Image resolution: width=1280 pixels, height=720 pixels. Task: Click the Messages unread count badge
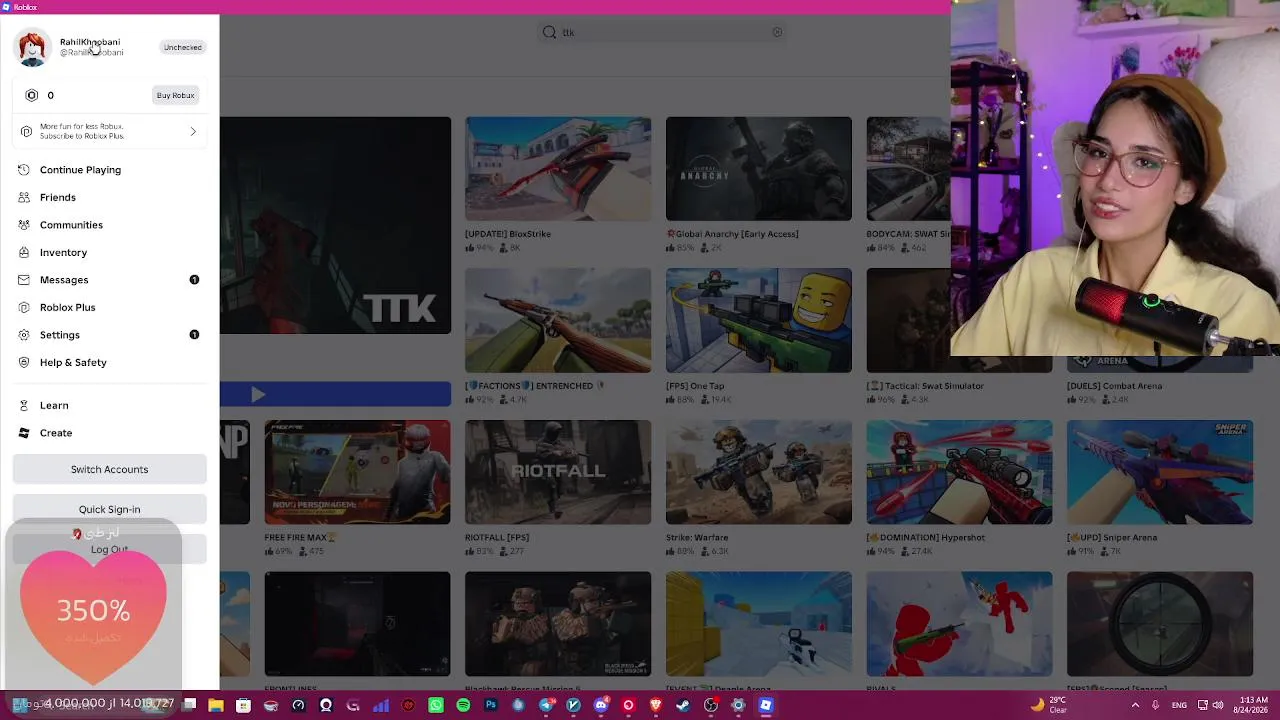[194, 280]
